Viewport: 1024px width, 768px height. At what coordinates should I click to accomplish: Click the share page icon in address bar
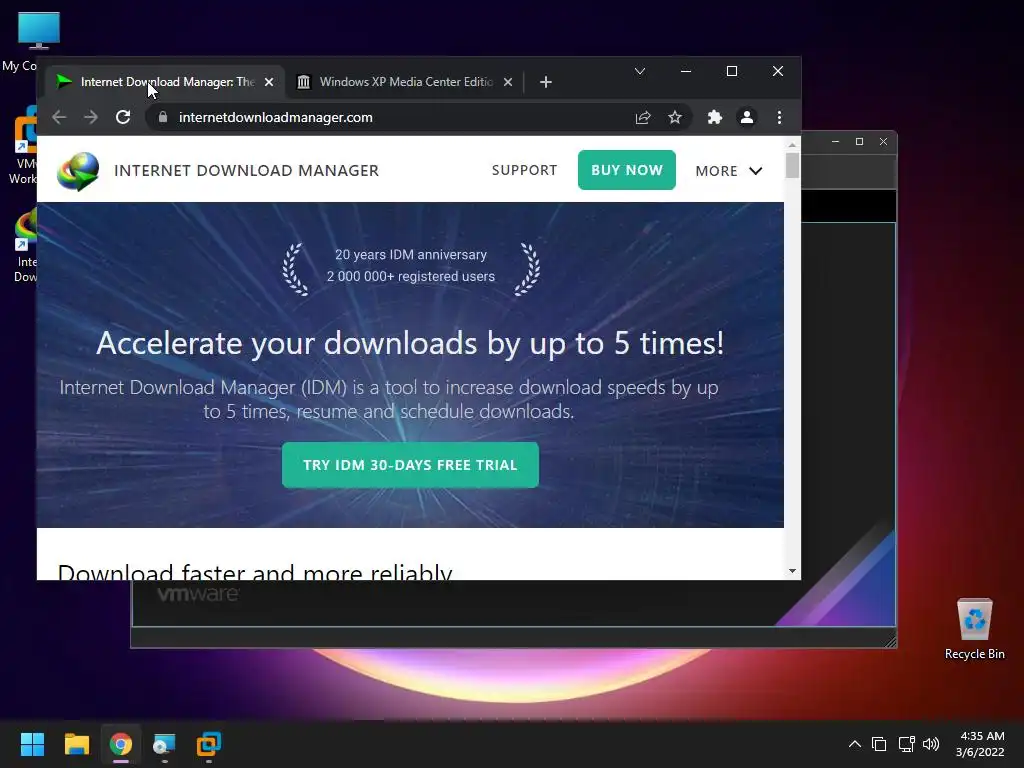click(x=643, y=118)
